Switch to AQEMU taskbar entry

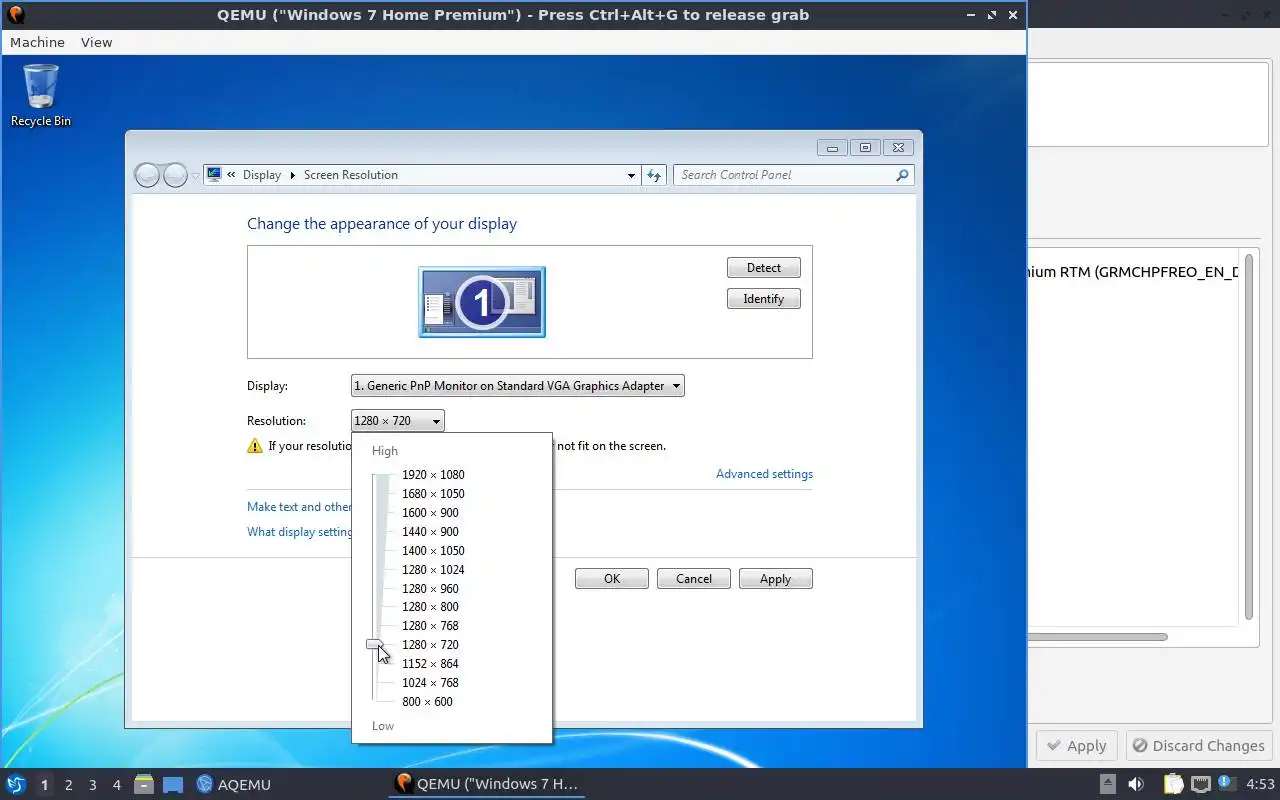pos(234,785)
